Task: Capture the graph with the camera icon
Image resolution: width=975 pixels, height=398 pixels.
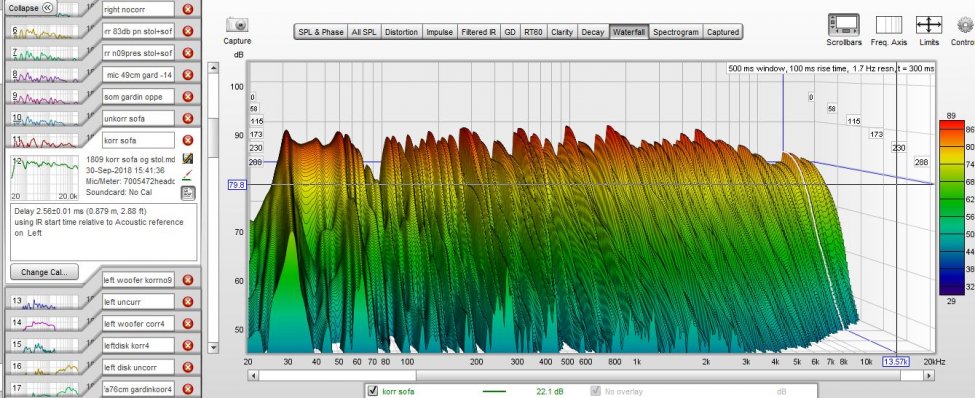Action: [x=238, y=25]
